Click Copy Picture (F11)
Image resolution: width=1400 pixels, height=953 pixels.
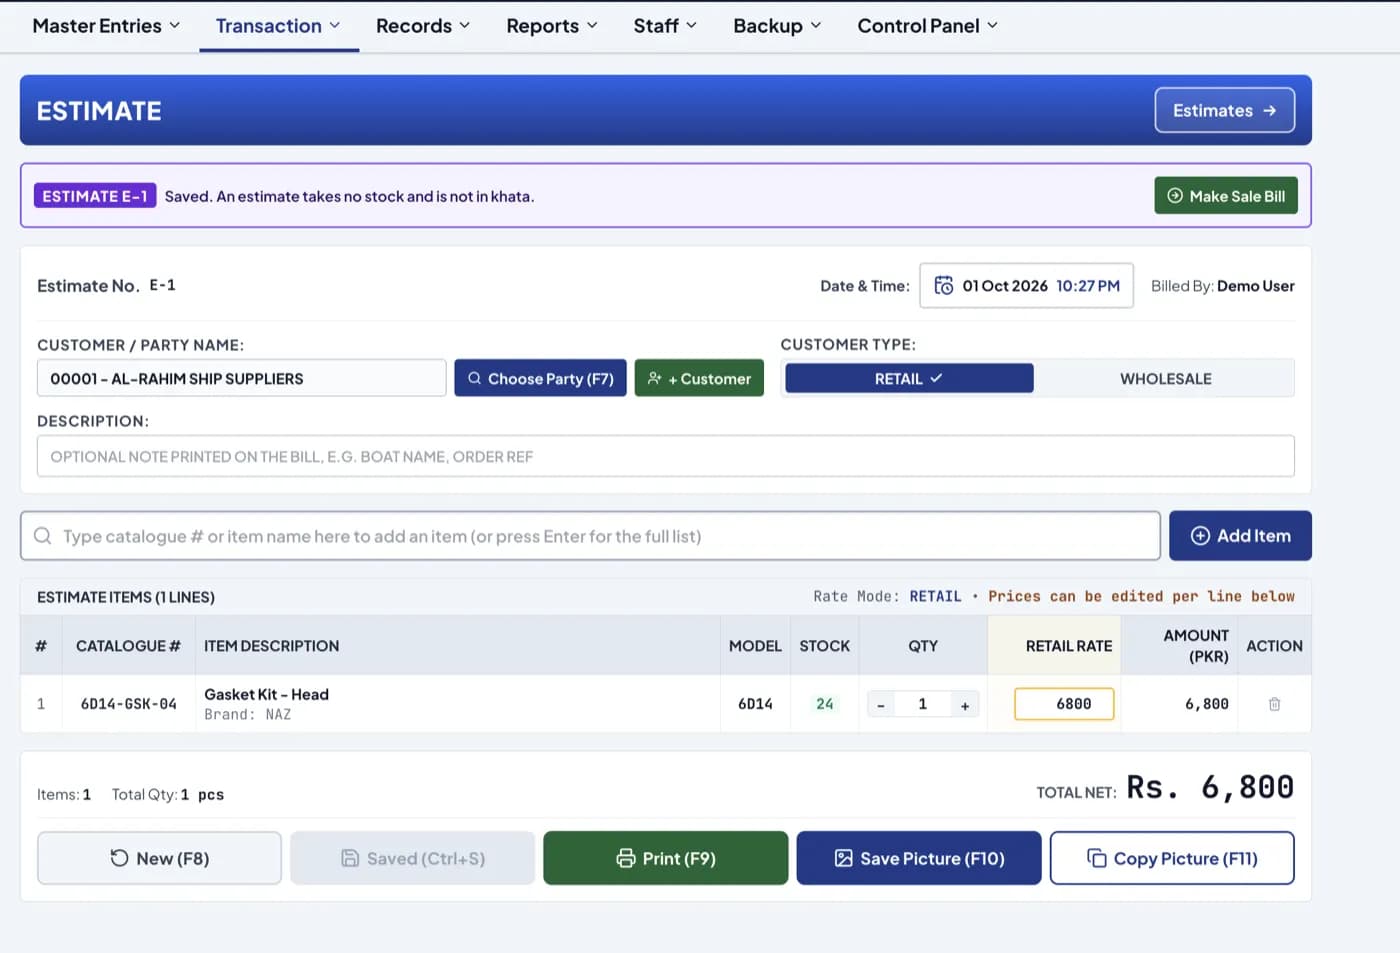point(1172,858)
